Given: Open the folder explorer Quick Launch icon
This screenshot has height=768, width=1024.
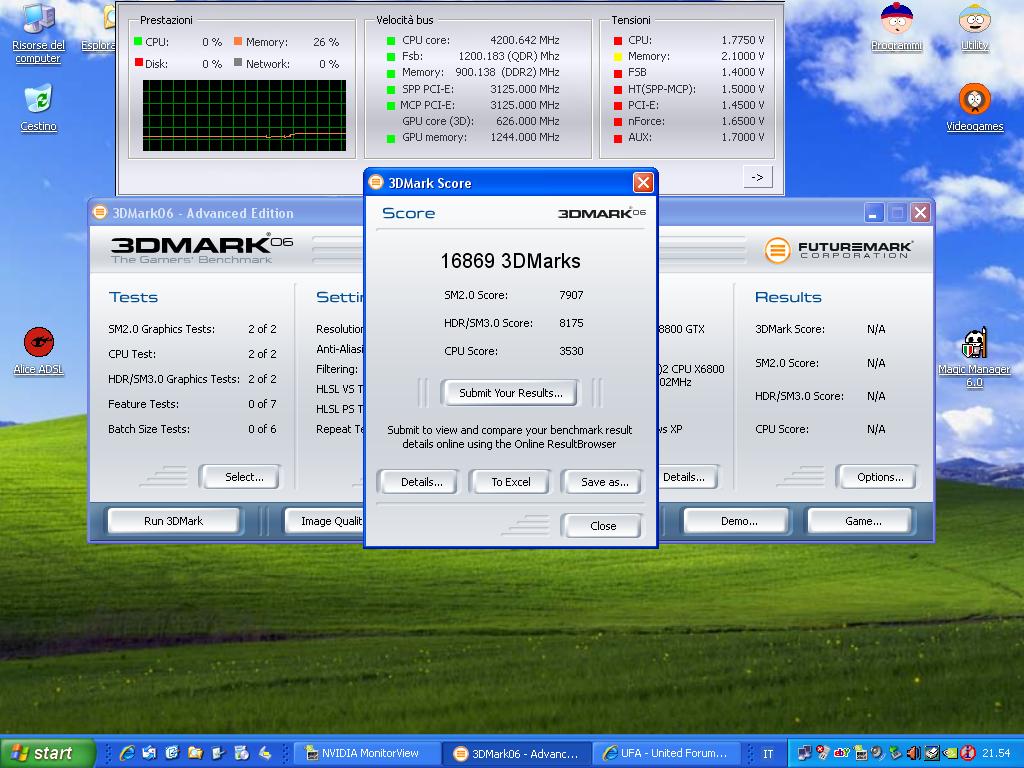Looking at the screenshot, I should tap(195, 753).
